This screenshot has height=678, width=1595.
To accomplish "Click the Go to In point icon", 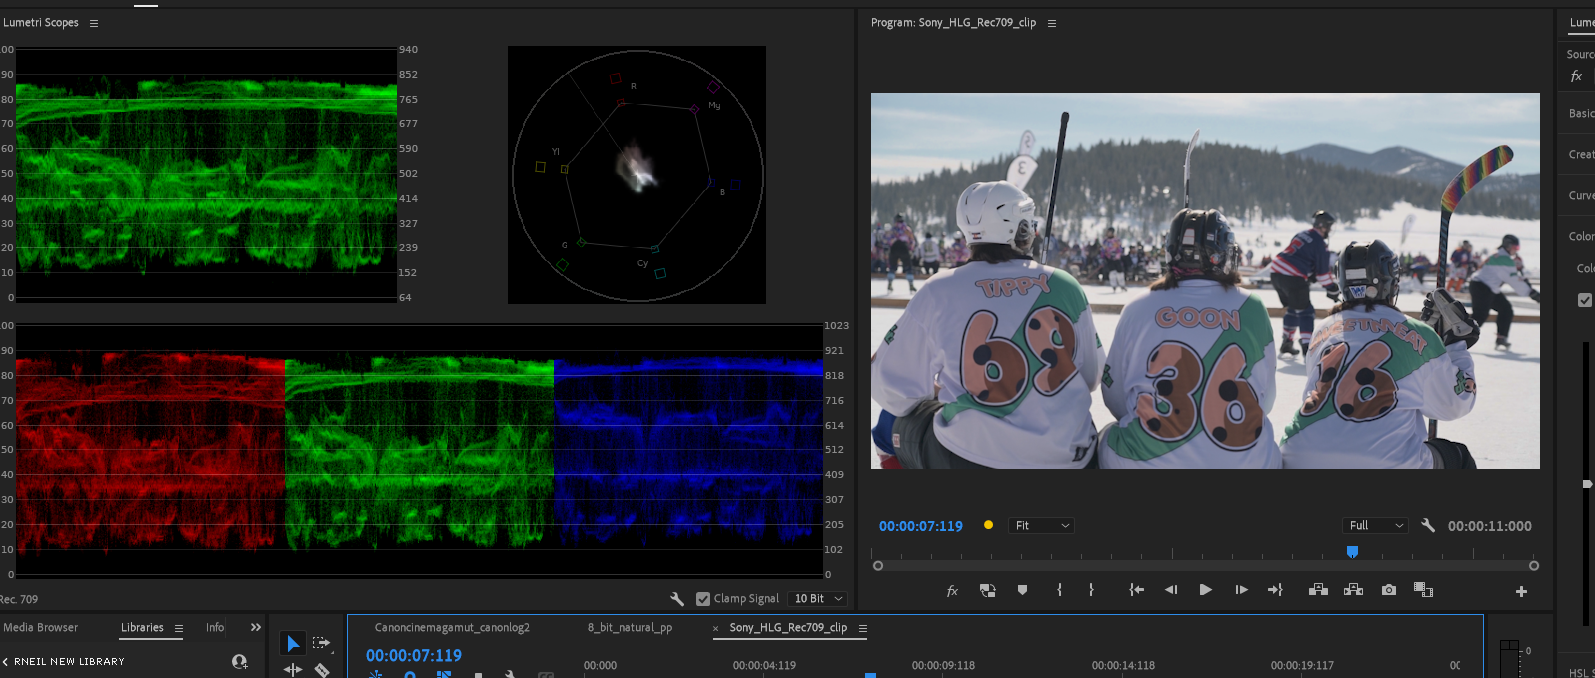I will [1136, 590].
